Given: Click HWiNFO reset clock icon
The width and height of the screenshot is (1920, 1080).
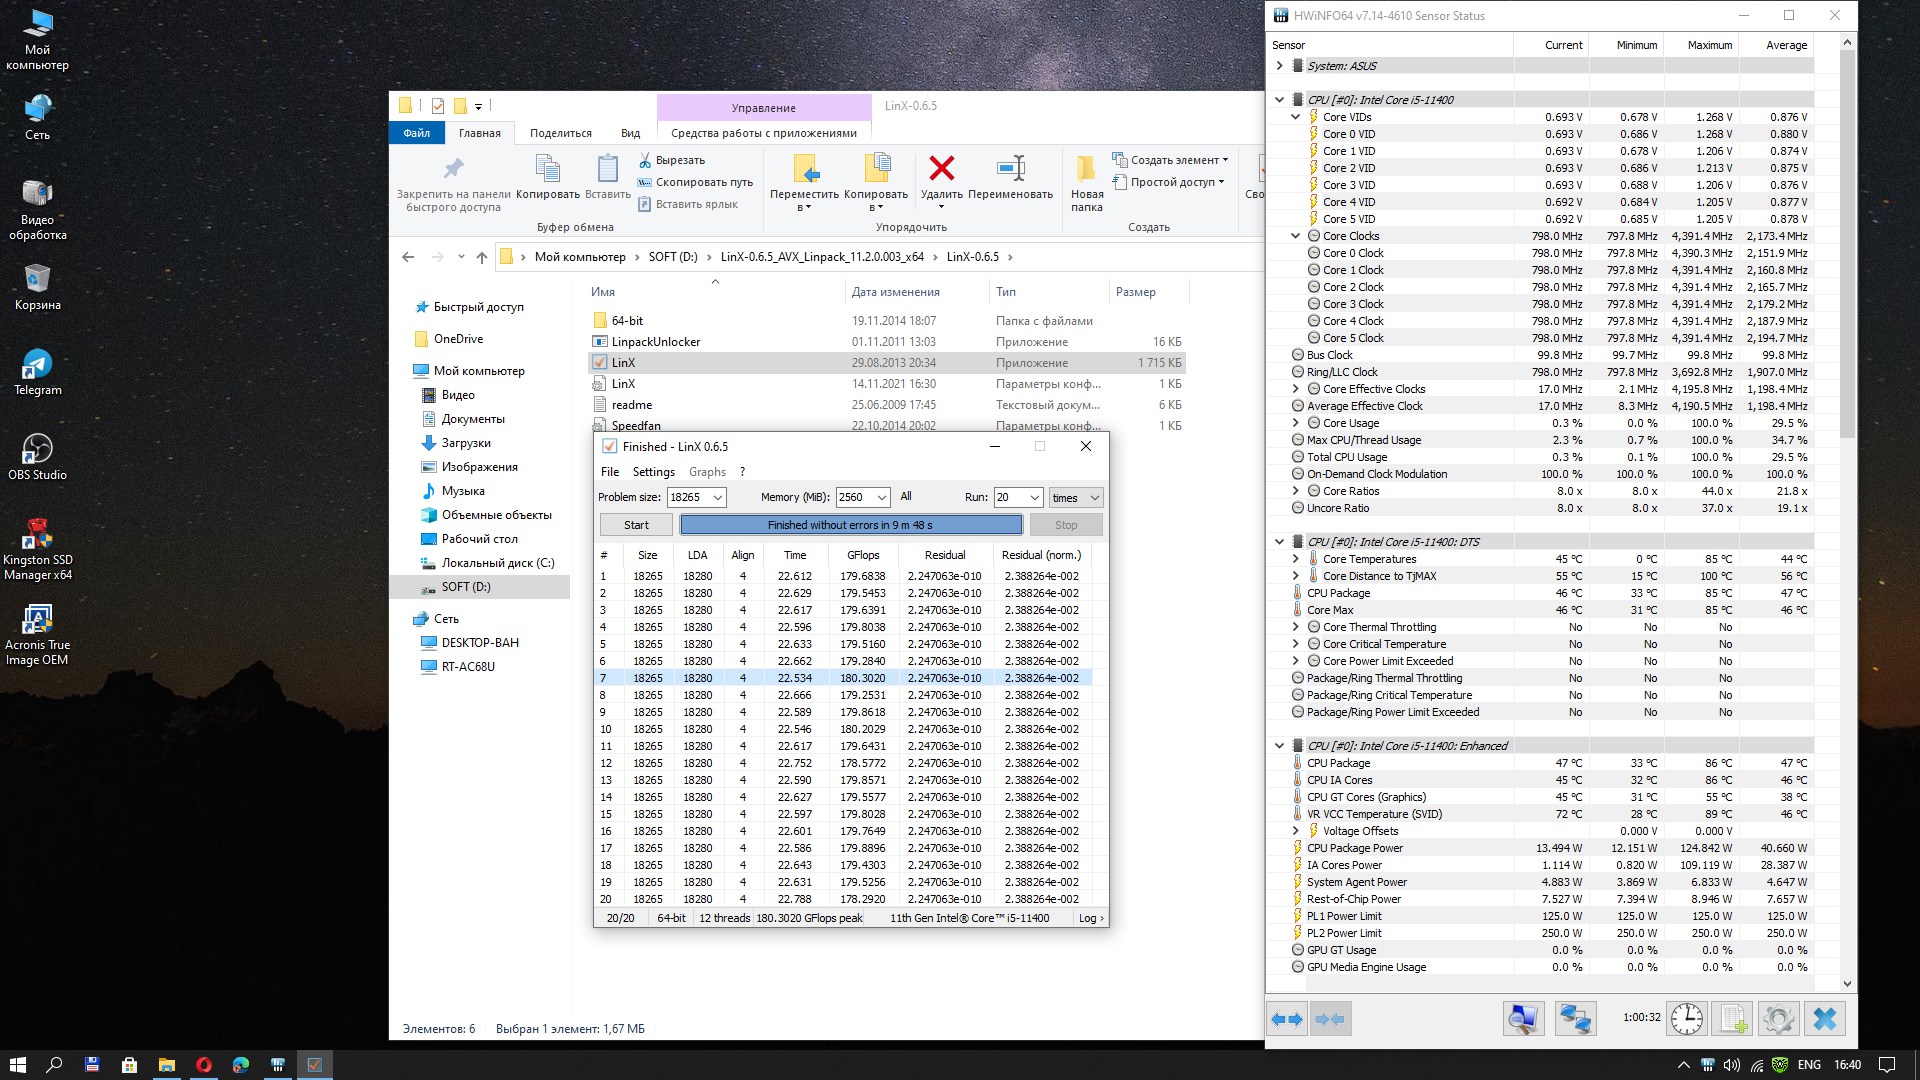Looking at the screenshot, I should 1686,1019.
